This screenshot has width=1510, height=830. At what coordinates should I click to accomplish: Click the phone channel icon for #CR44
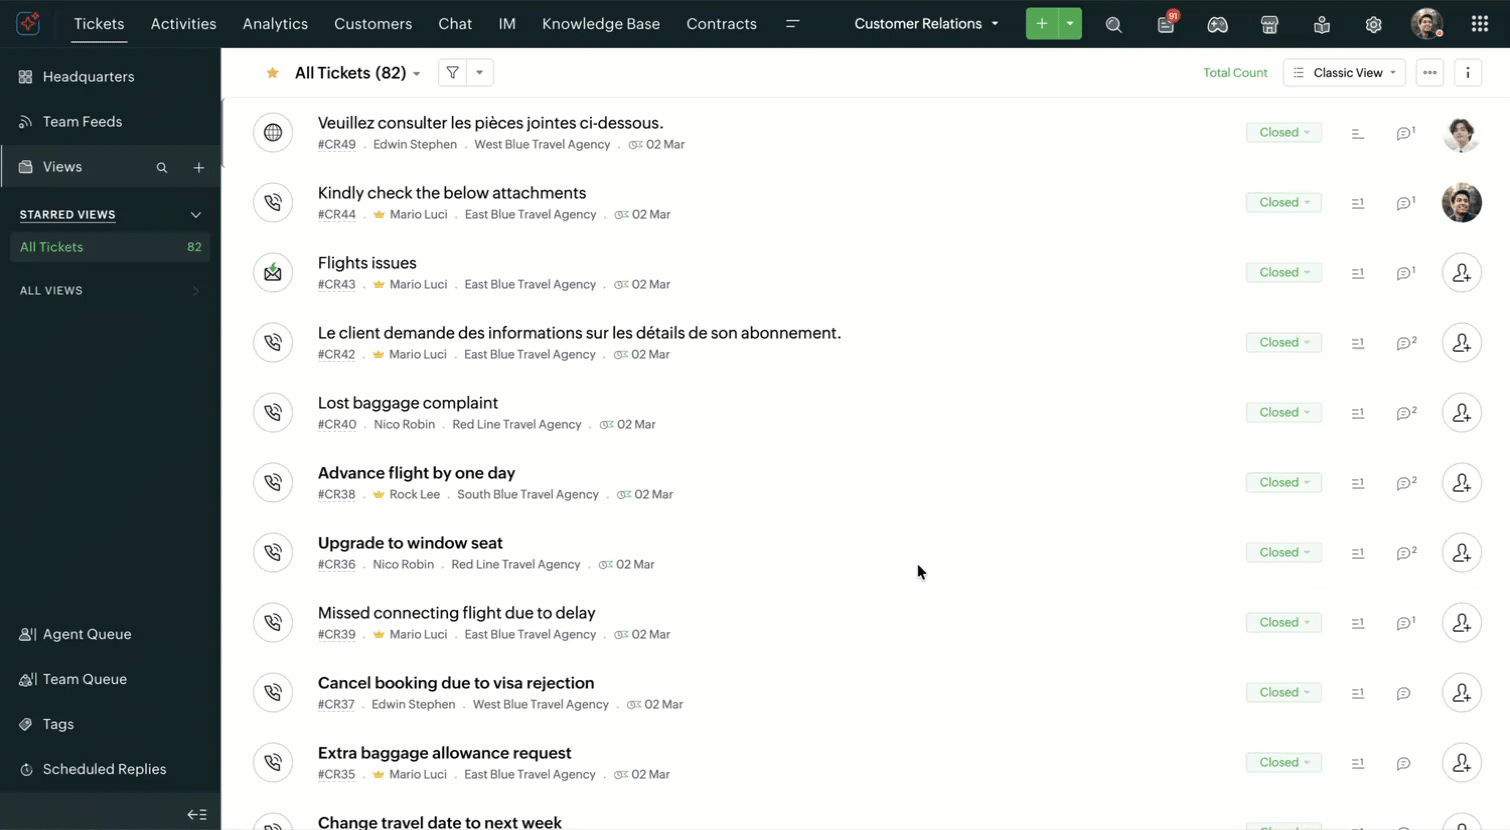[272, 203]
